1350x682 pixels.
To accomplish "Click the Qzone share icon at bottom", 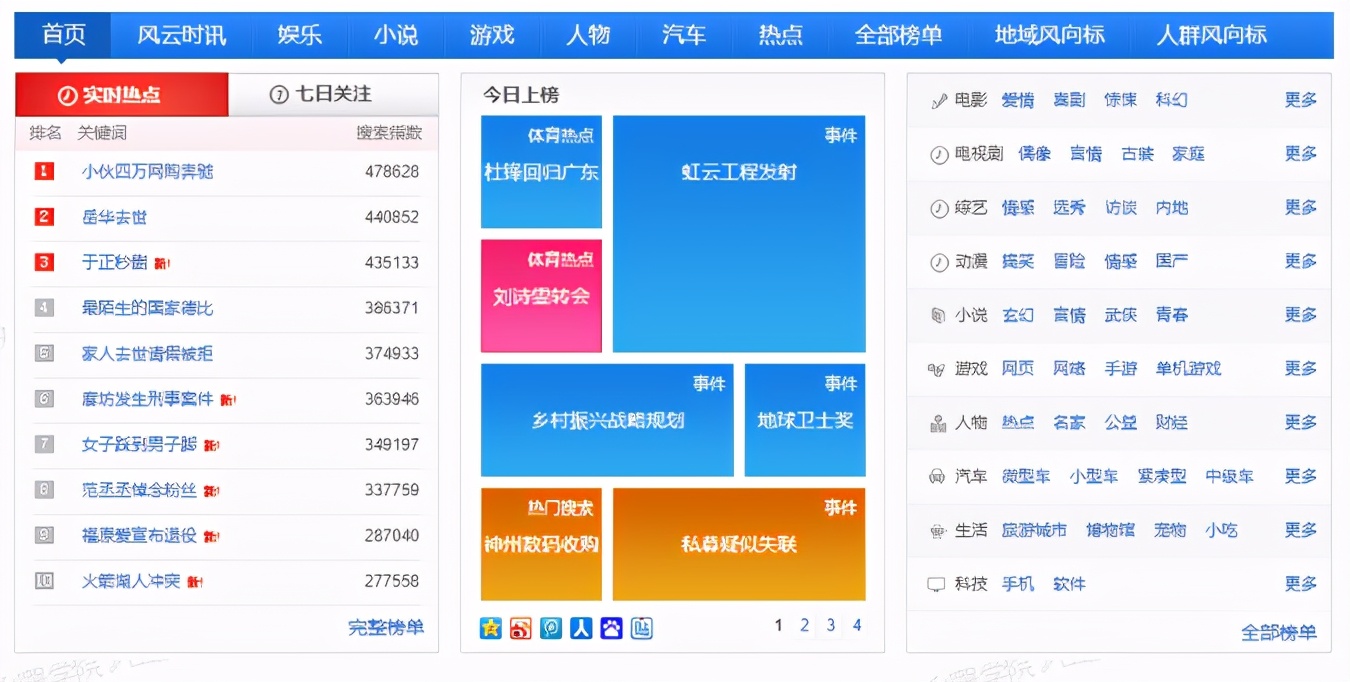I will point(640,628).
